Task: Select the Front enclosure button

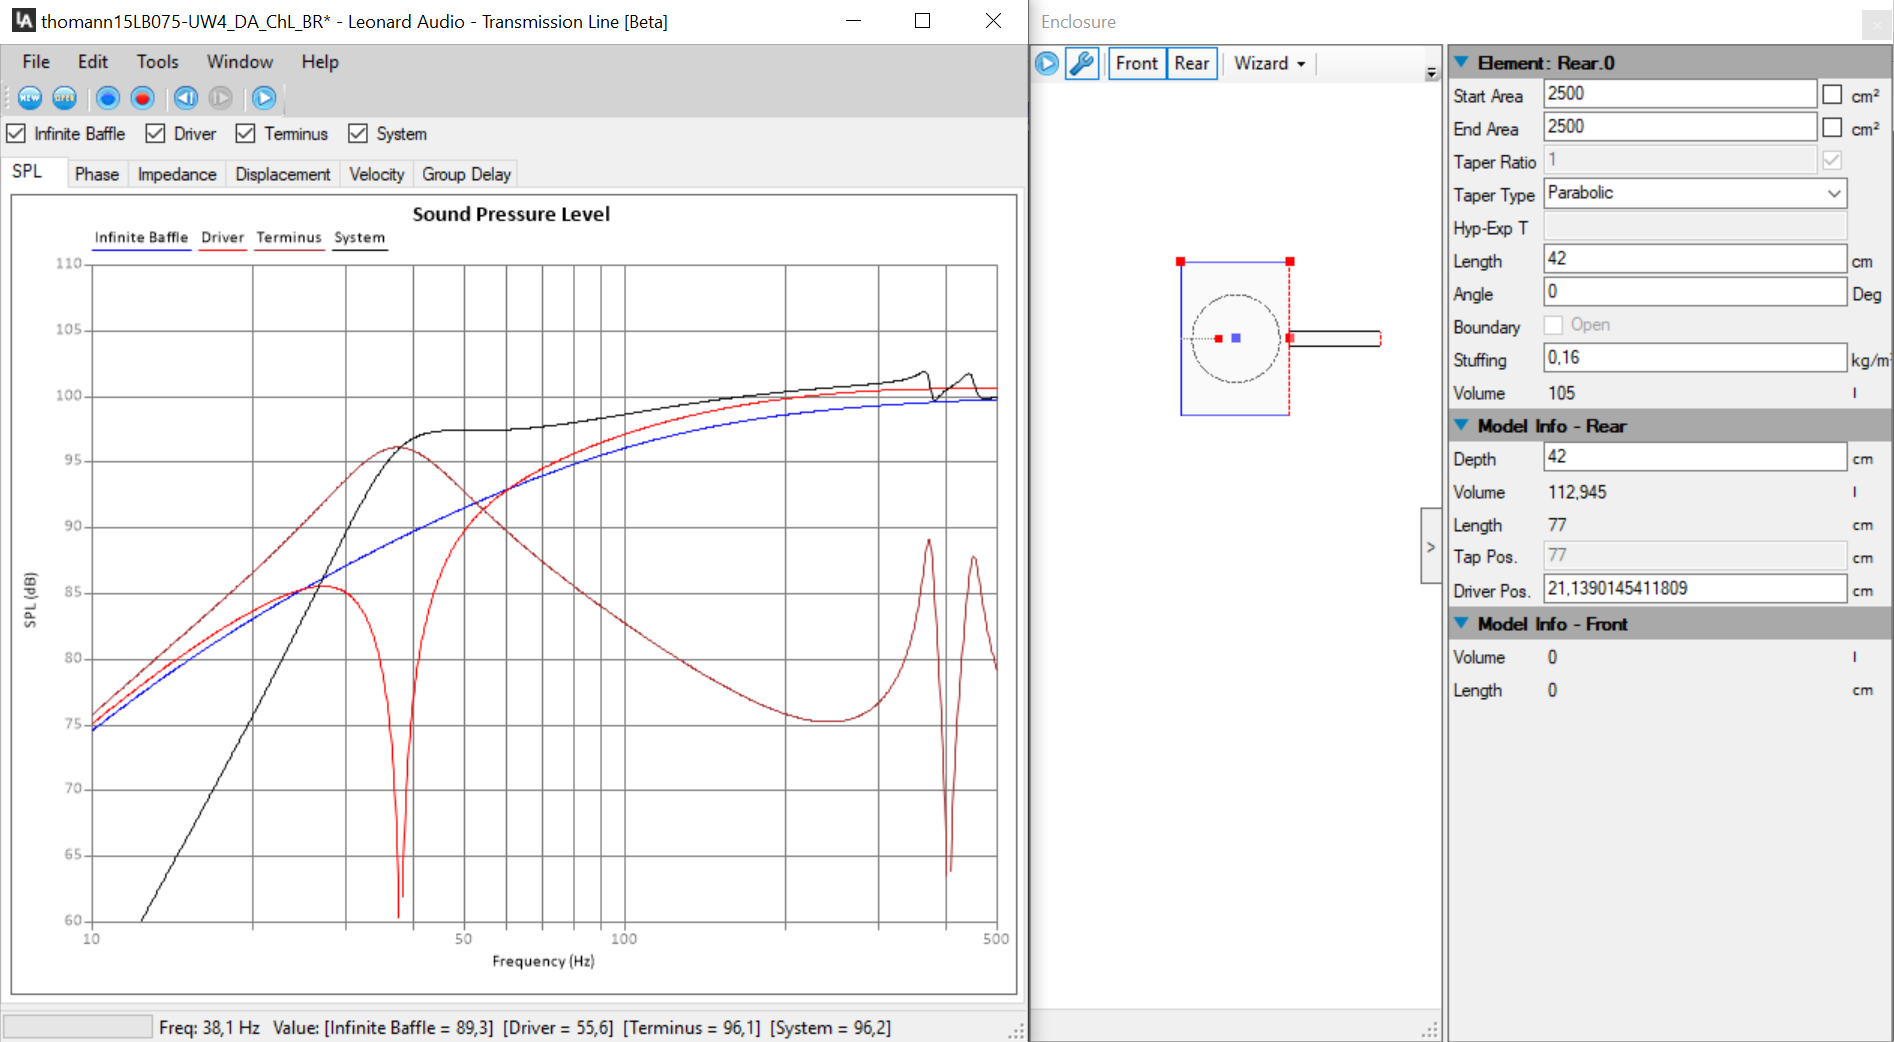Action: click(x=1136, y=64)
